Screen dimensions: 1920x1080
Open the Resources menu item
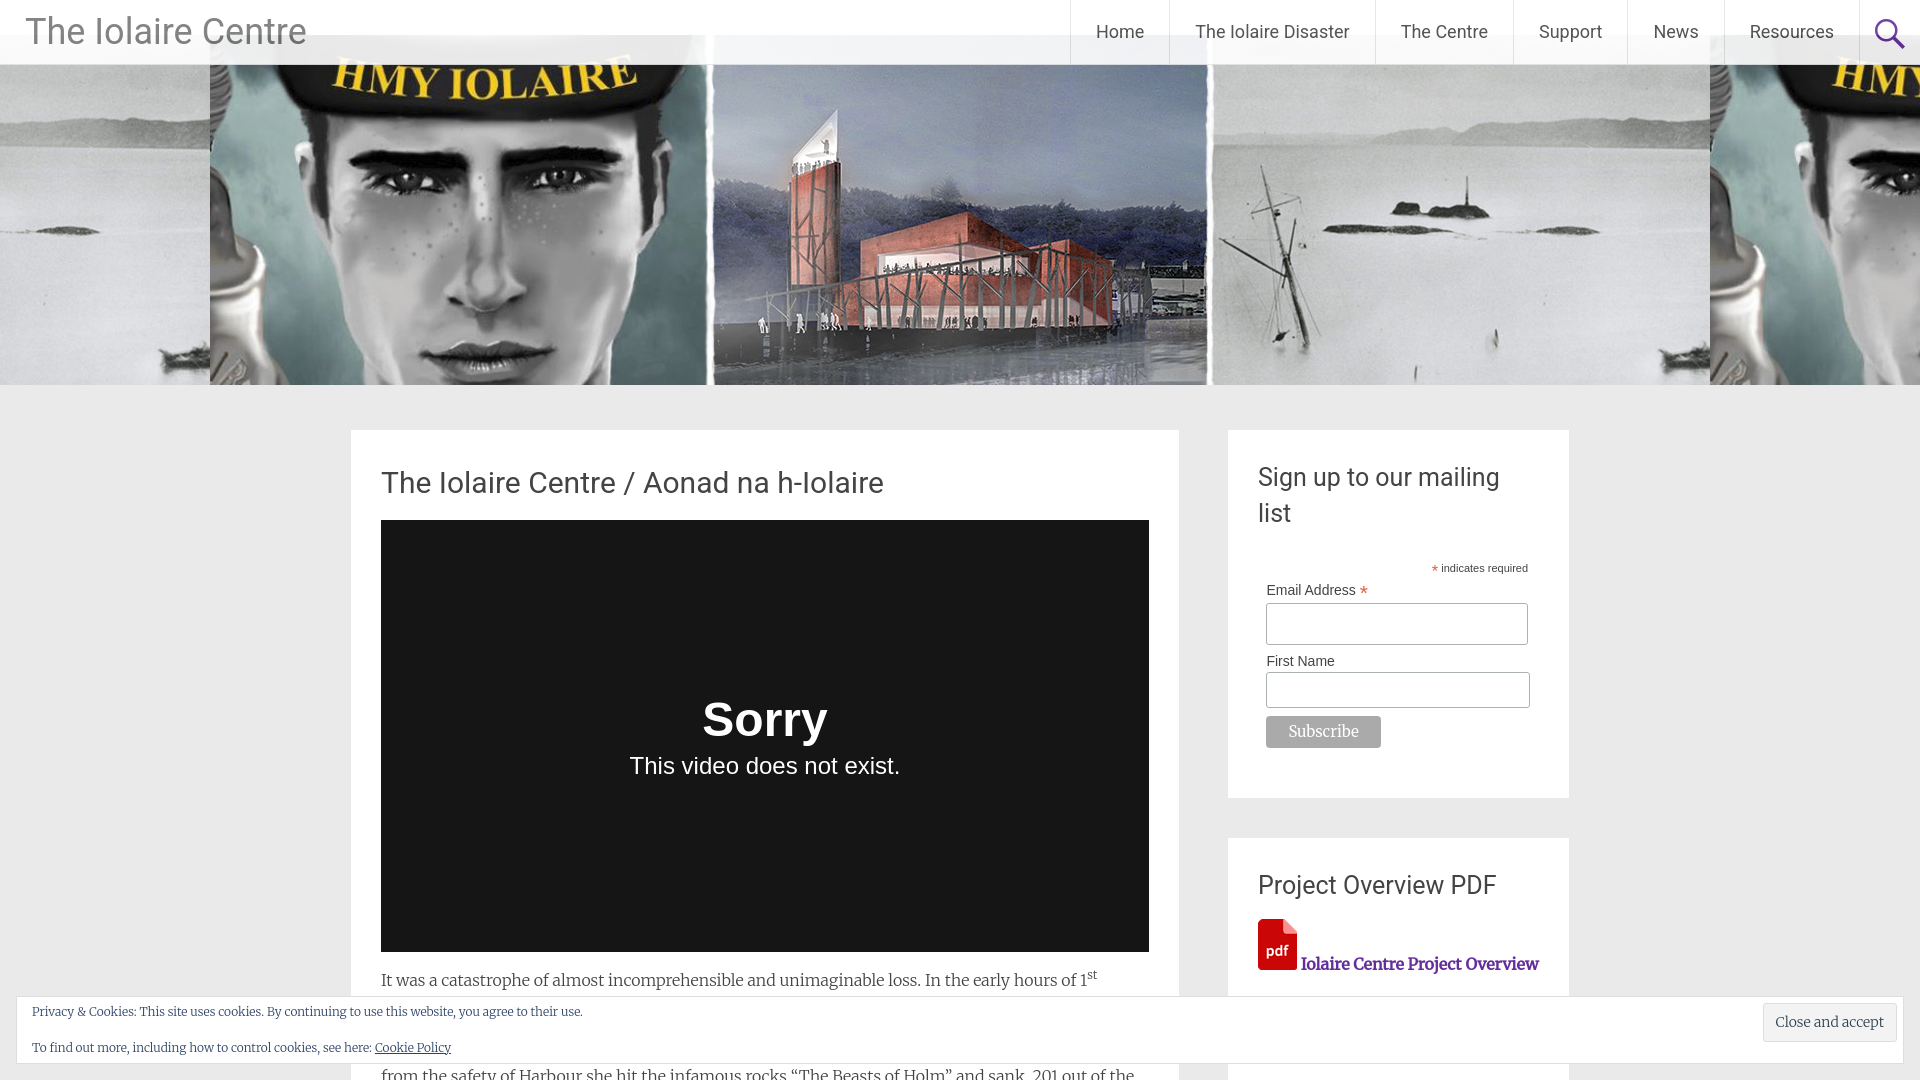pyautogui.click(x=1791, y=32)
